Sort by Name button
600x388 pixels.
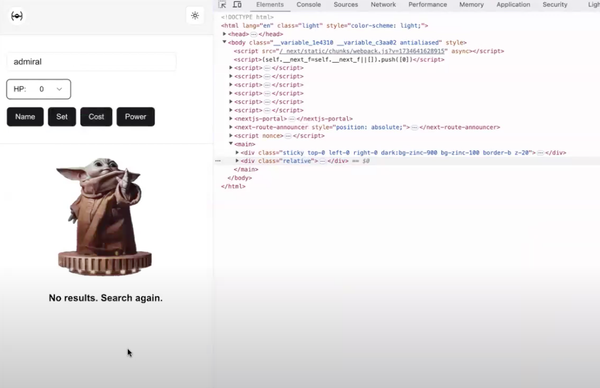pyautogui.click(x=25, y=117)
